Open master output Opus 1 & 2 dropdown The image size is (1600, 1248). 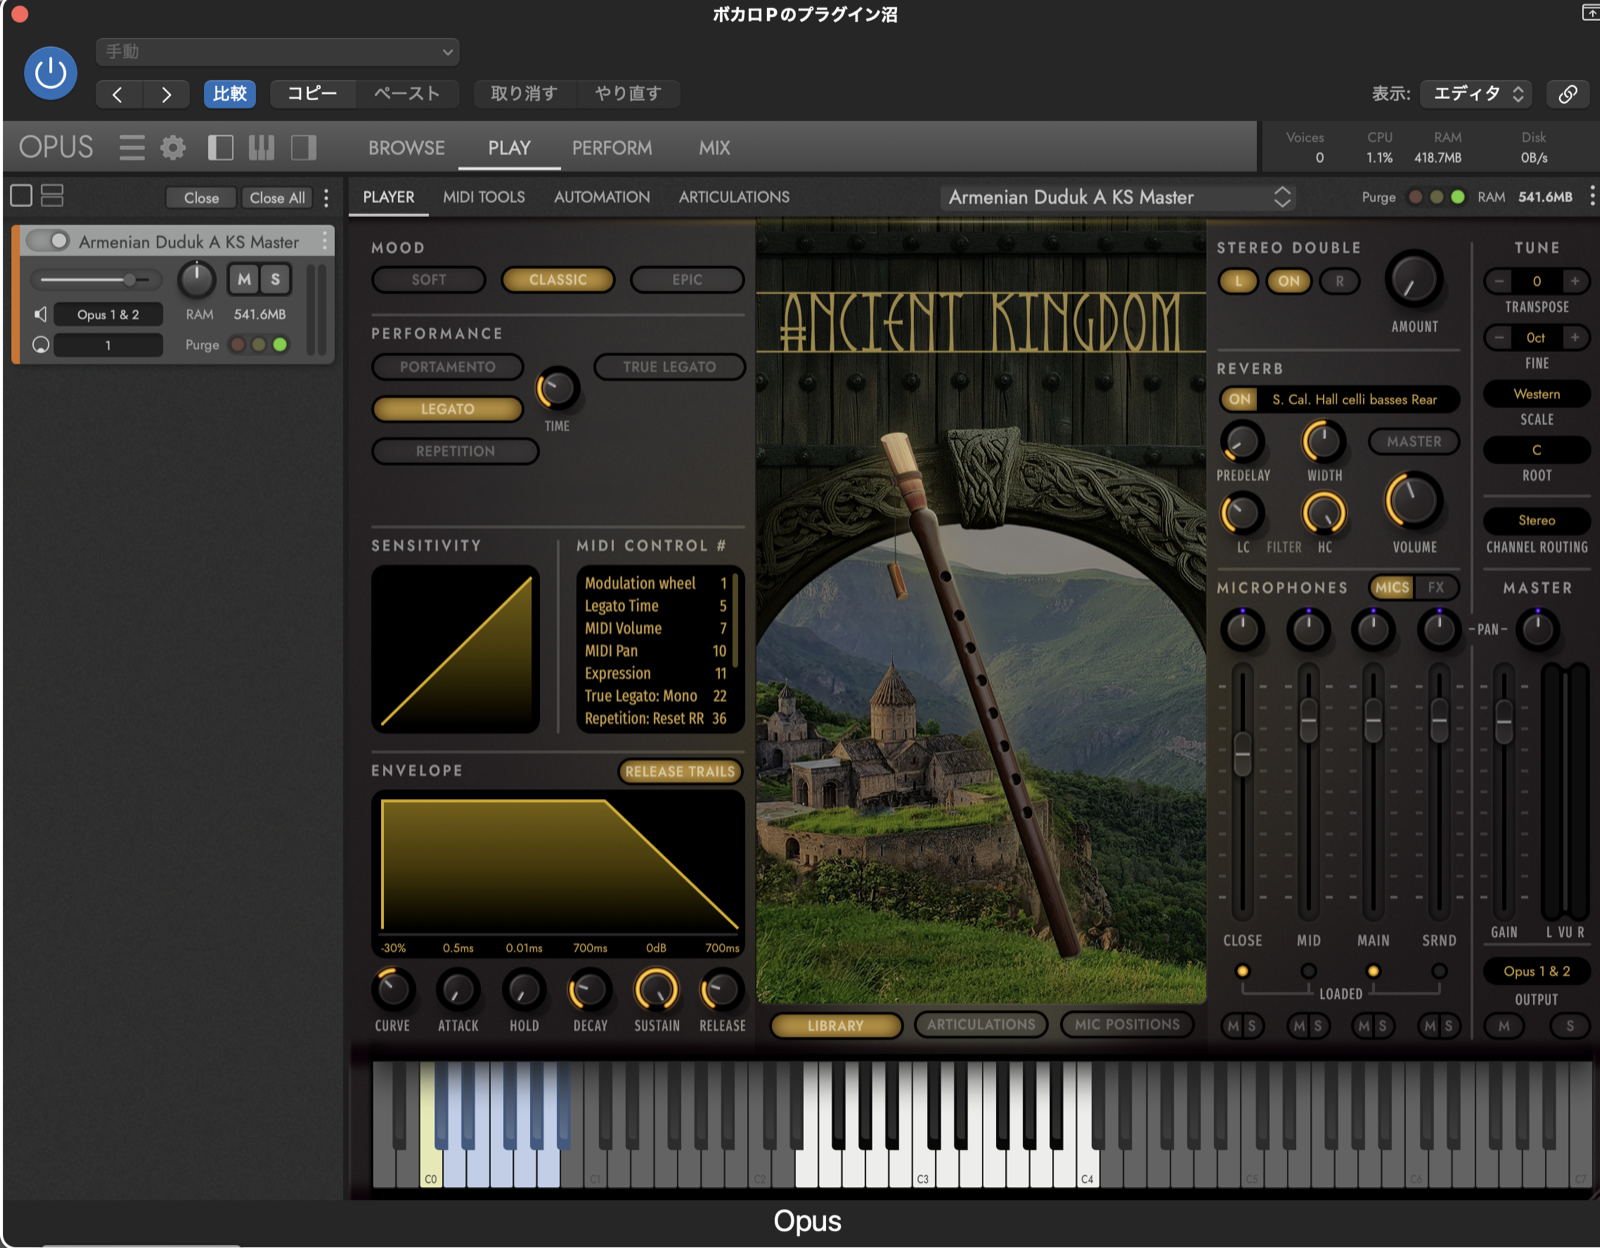tap(1536, 971)
